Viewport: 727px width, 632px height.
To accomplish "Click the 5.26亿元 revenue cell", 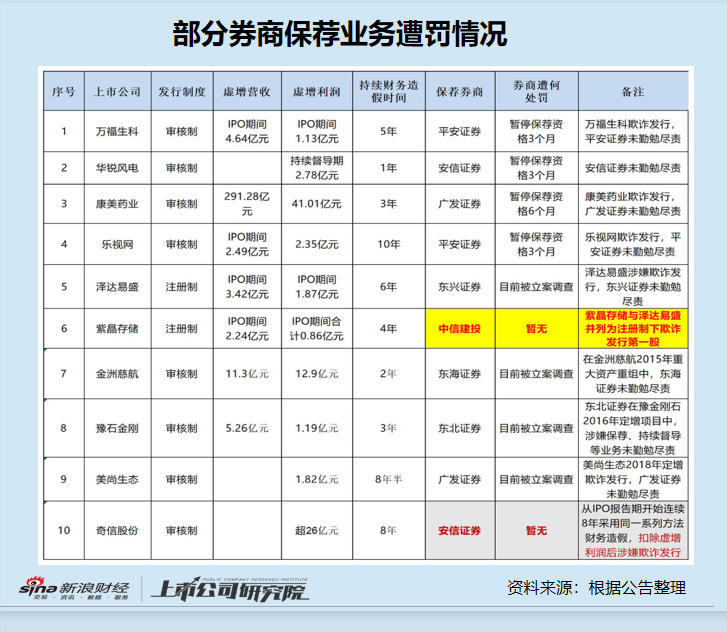I will tap(247, 428).
